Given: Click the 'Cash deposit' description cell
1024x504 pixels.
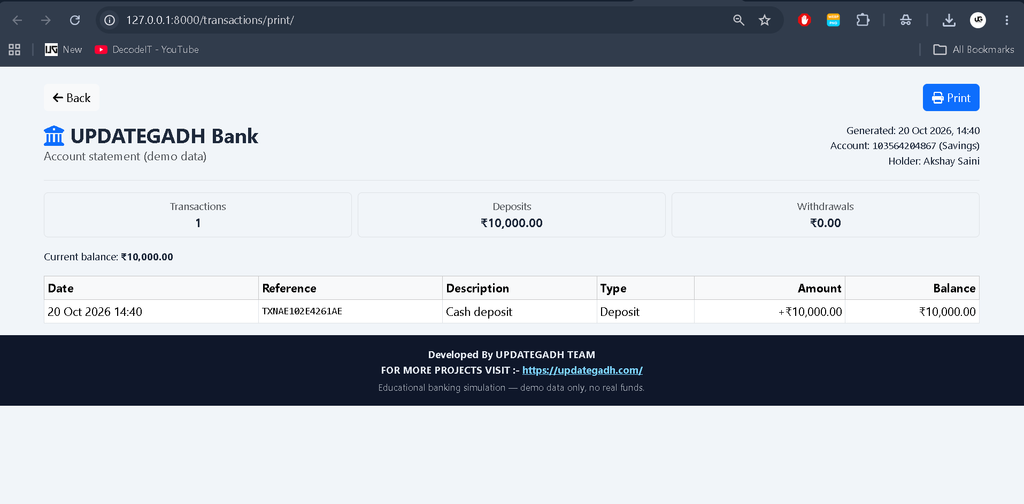Looking at the screenshot, I should click(x=519, y=311).
